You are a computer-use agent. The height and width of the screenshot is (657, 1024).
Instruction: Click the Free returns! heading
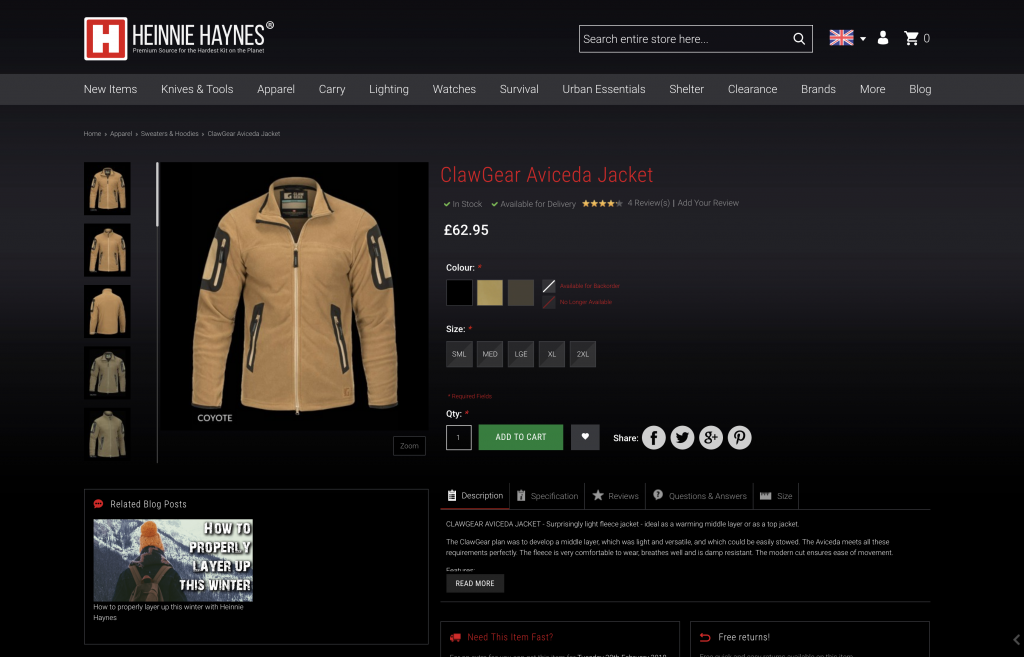(x=744, y=637)
